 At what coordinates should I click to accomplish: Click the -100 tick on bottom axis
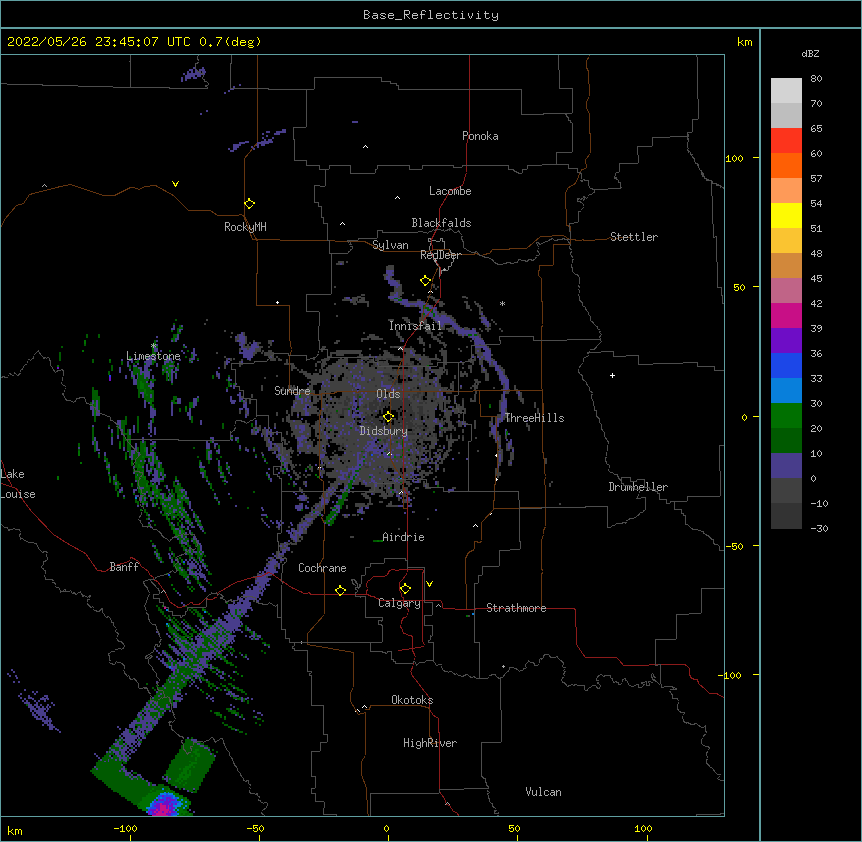(x=125, y=828)
